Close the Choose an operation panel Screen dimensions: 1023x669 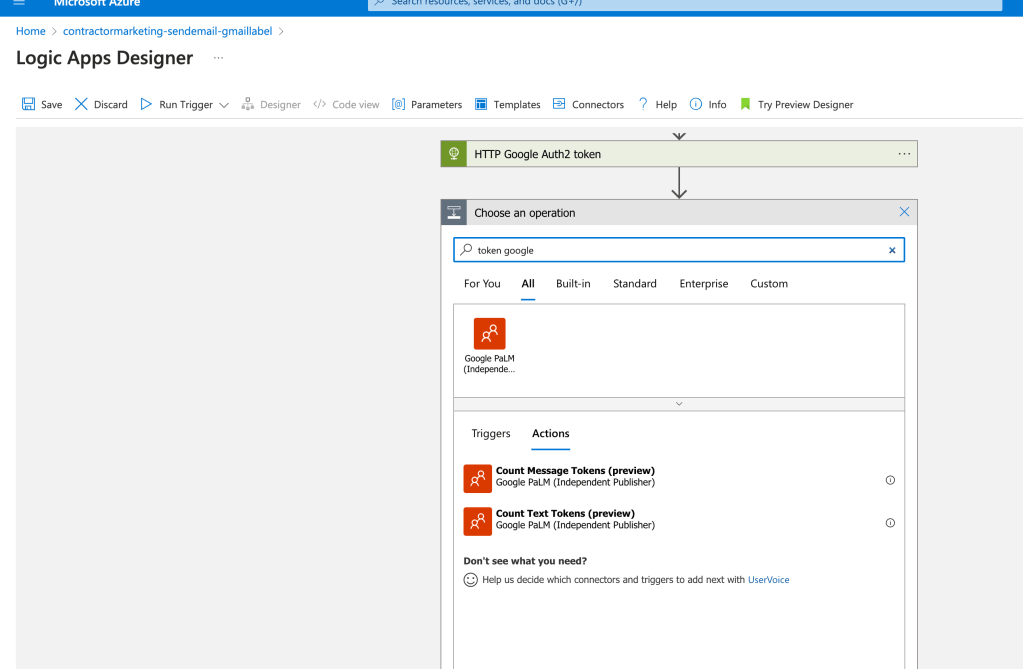904,212
